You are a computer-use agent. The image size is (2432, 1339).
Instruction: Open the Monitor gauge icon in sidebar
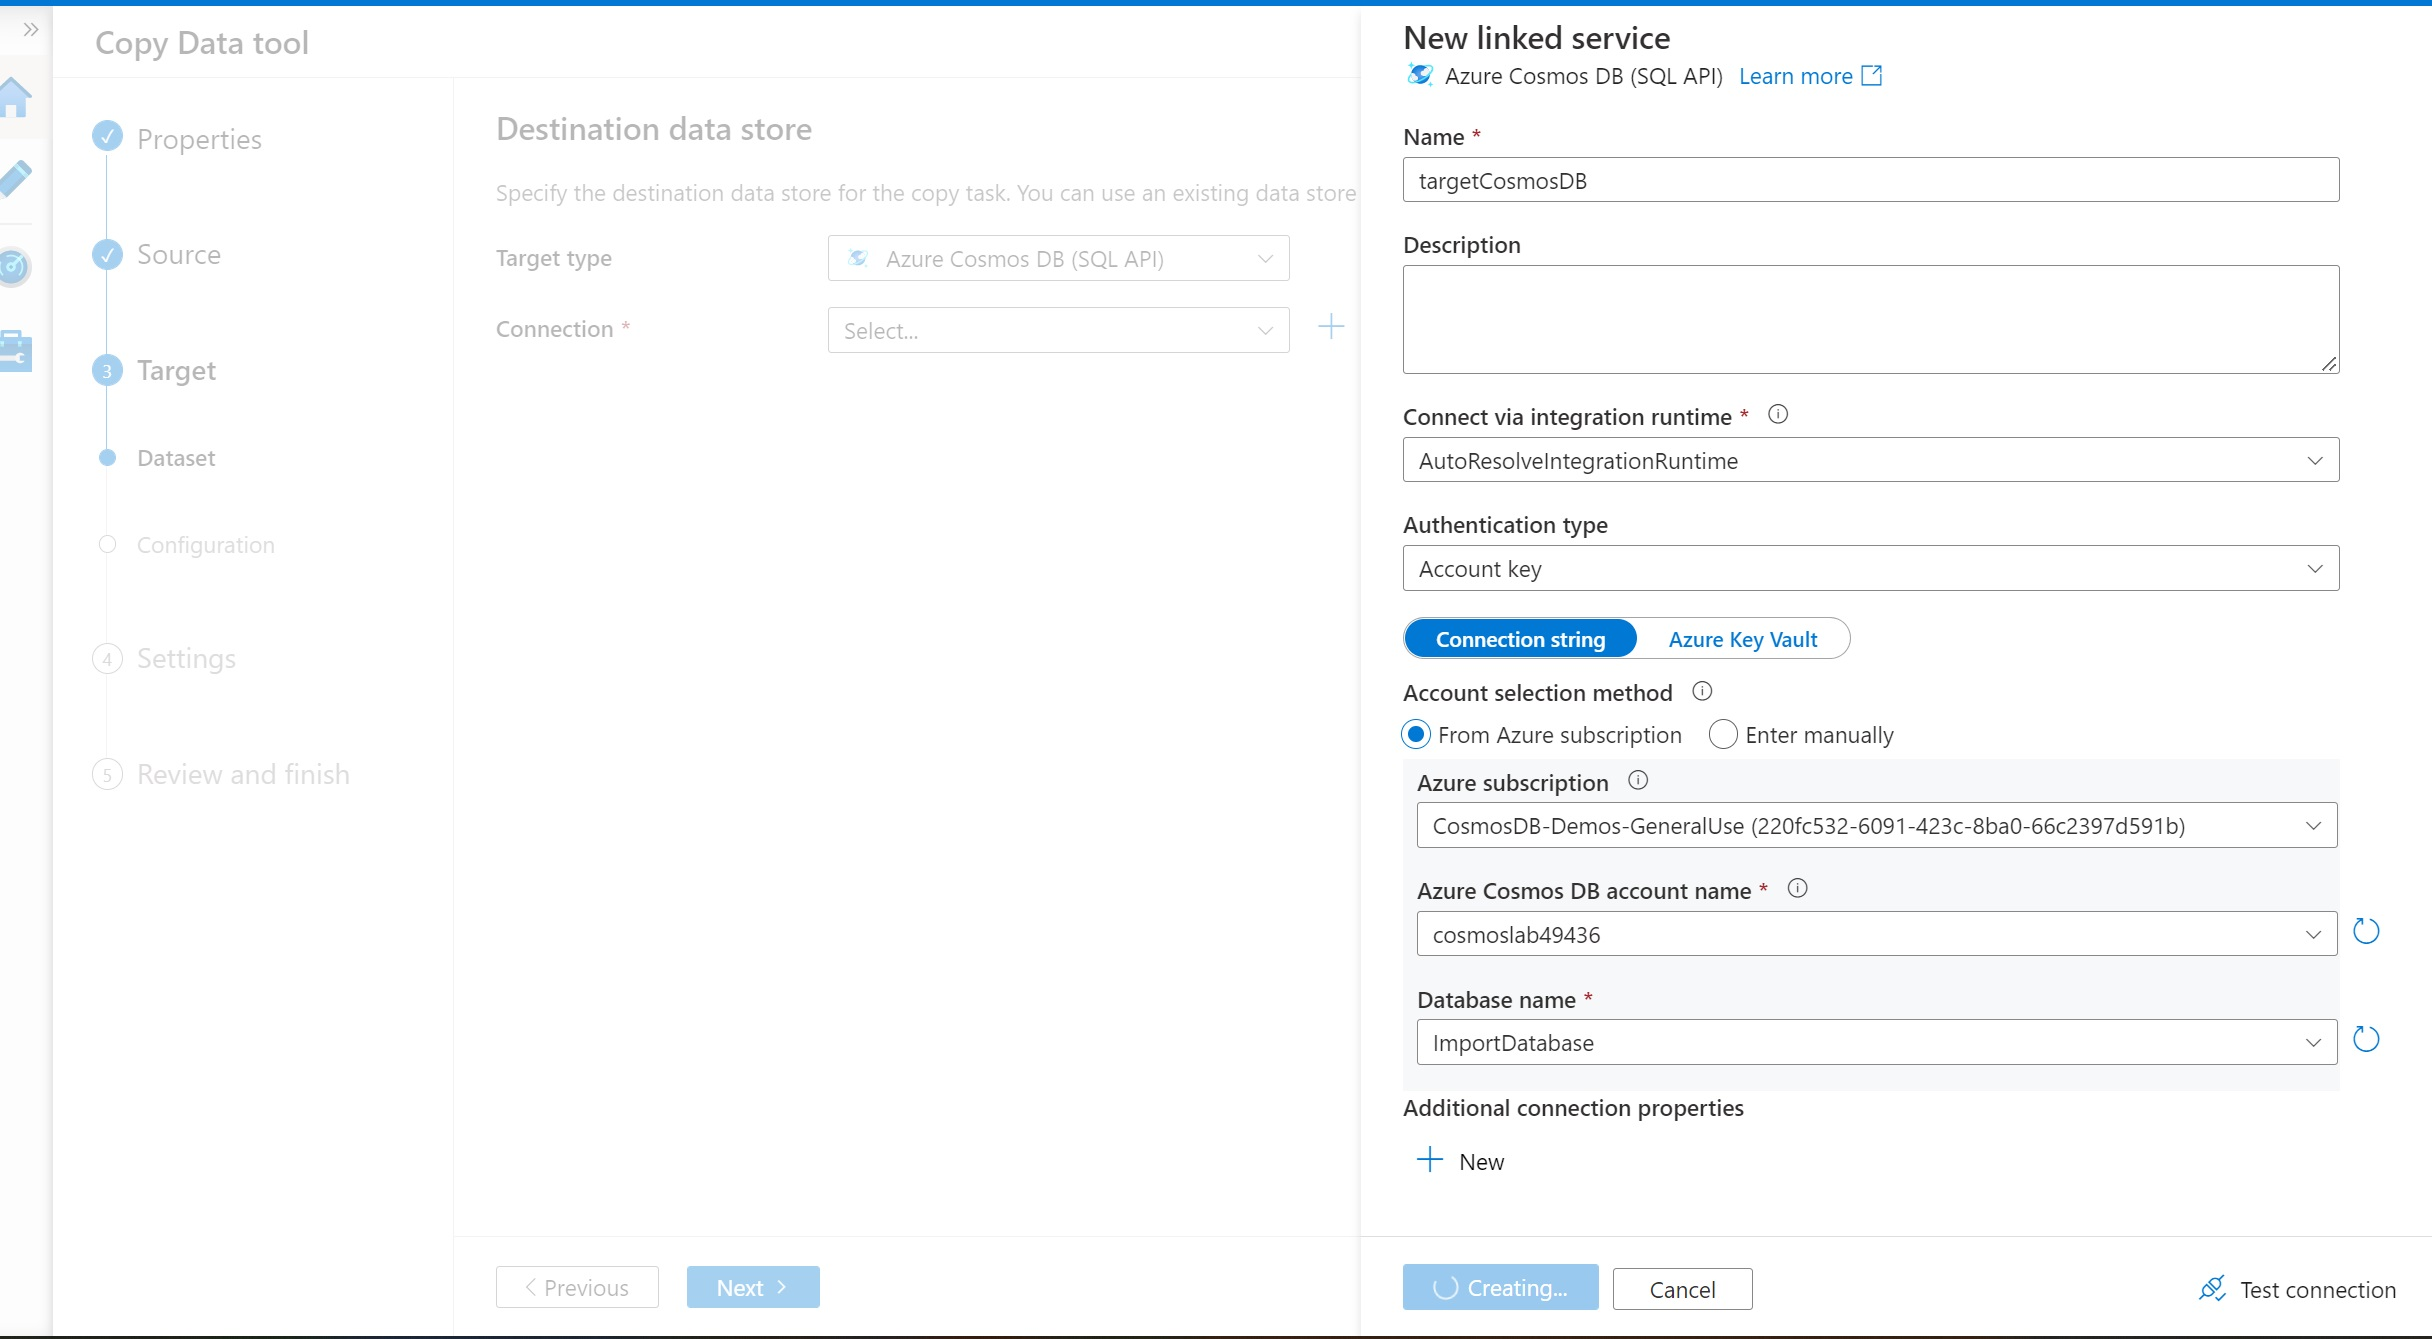click(14, 266)
